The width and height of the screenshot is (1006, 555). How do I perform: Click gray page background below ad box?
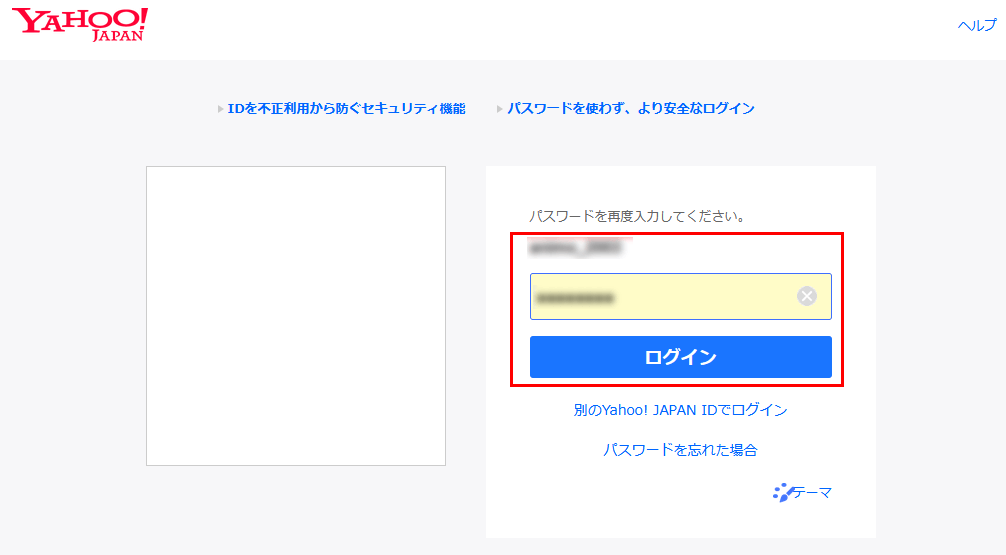point(296,512)
